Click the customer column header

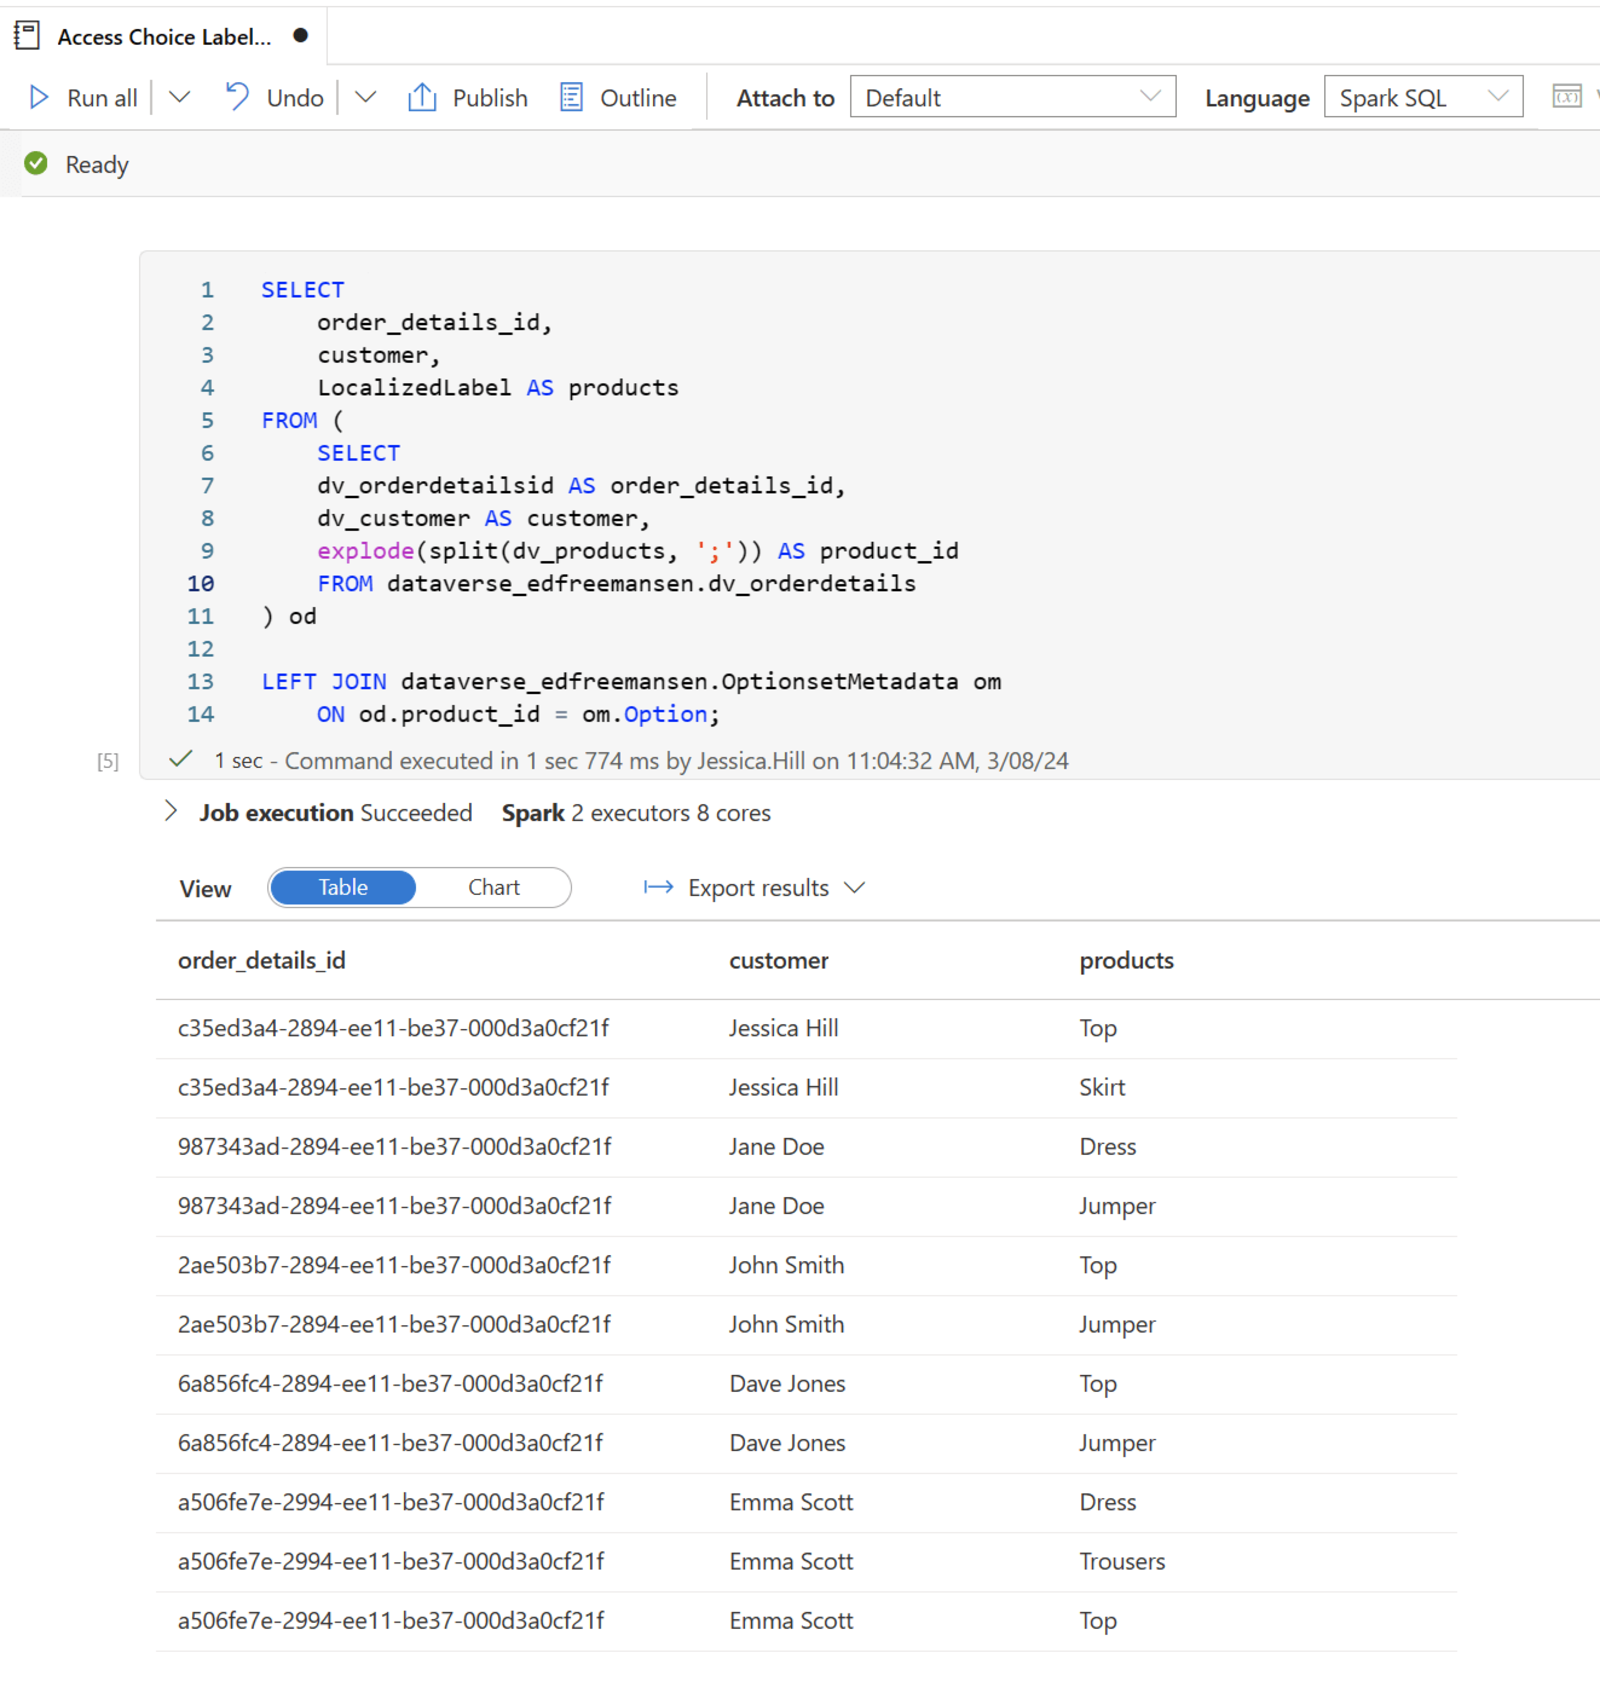779,961
